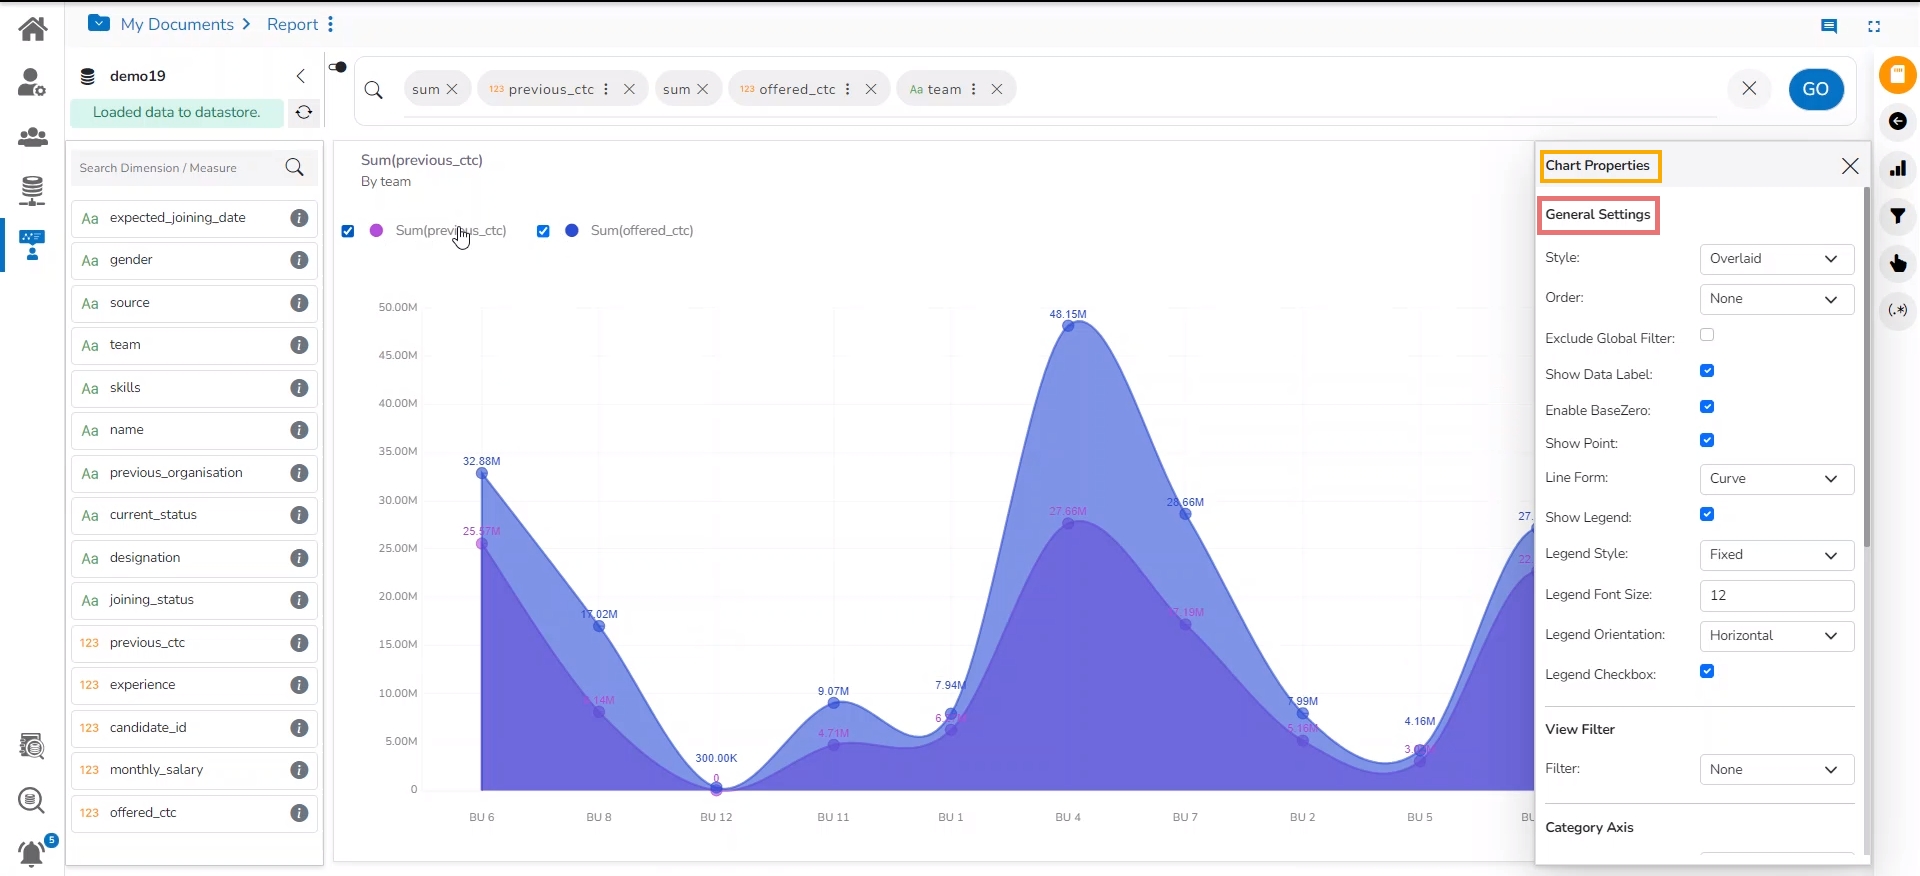Click the Home icon in left sidebar
Image resolution: width=1920 pixels, height=876 pixels.
click(33, 28)
